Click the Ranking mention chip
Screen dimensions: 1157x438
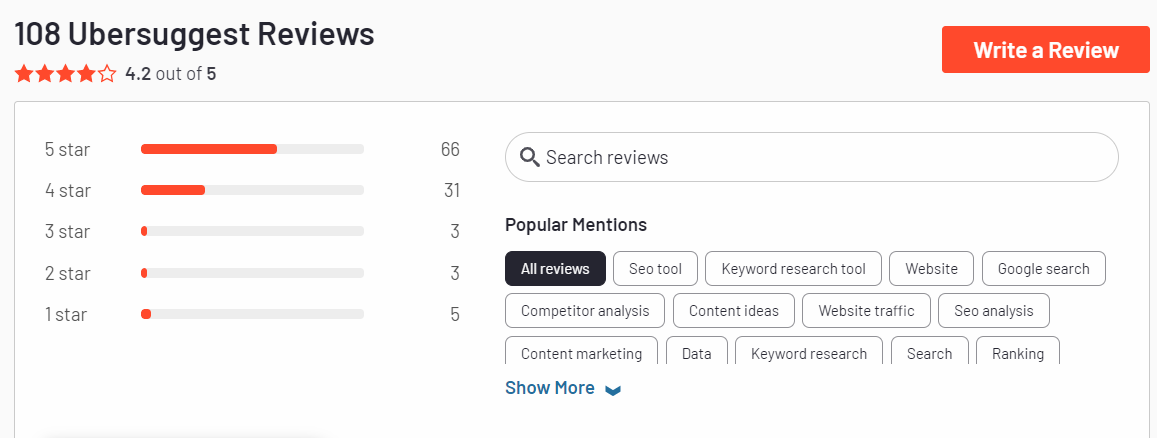pyautogui.click(x=1018, y=351)
